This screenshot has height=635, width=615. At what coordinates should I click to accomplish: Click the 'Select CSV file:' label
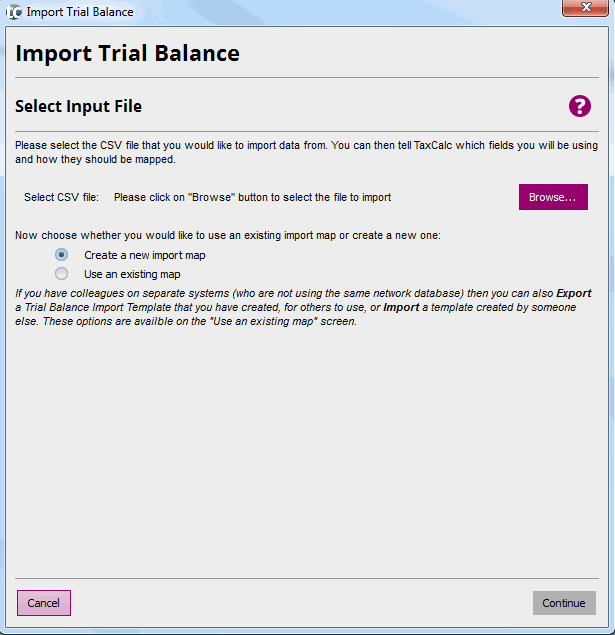click(61, 197)
